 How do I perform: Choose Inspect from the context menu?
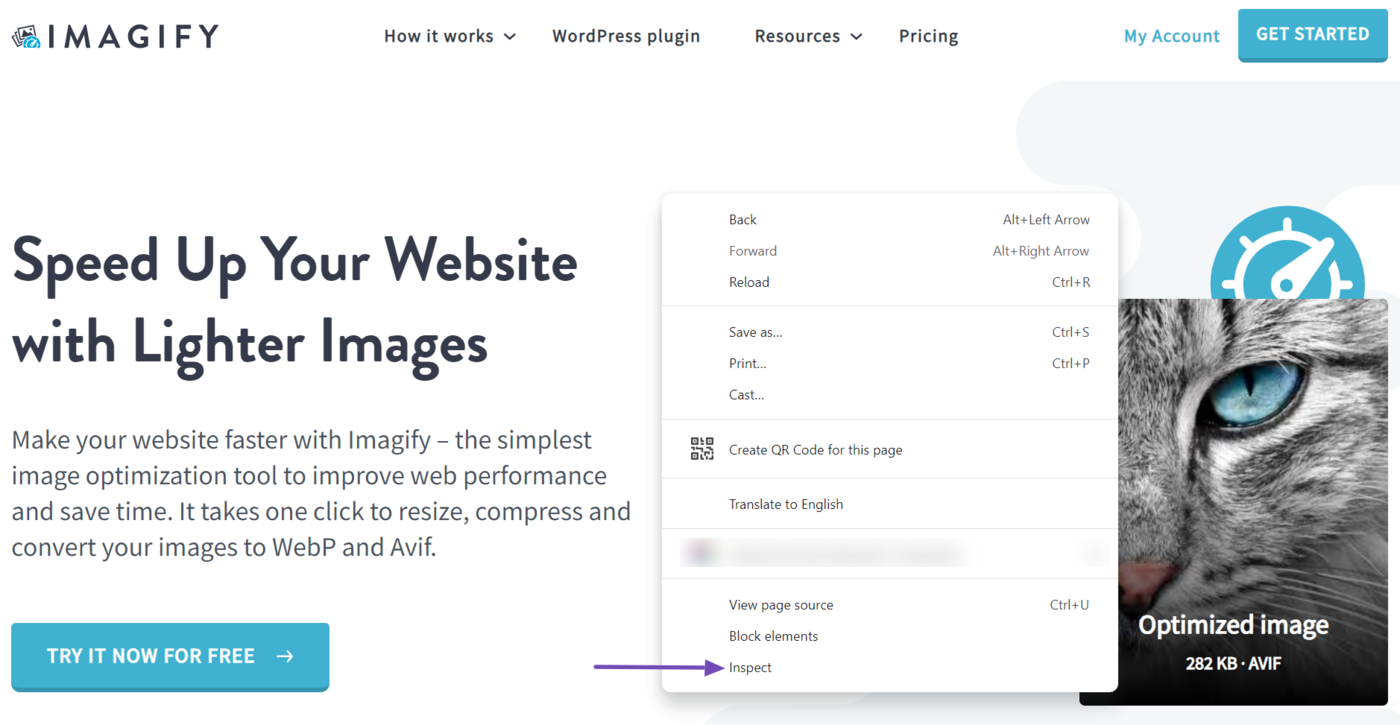(x=890, y=667)
